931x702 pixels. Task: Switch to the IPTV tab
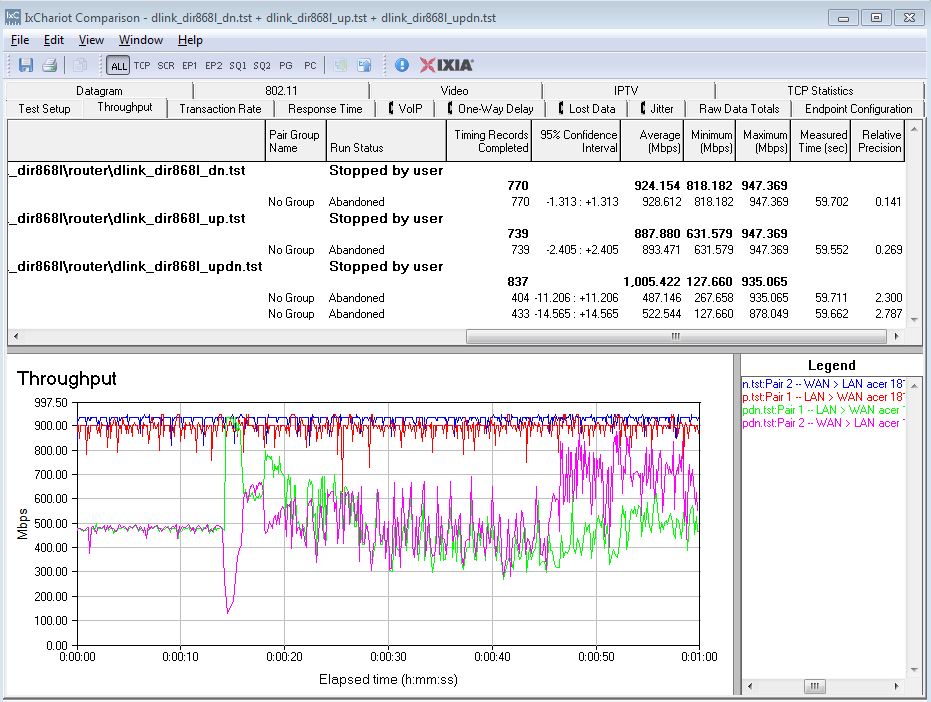[626, 91]
